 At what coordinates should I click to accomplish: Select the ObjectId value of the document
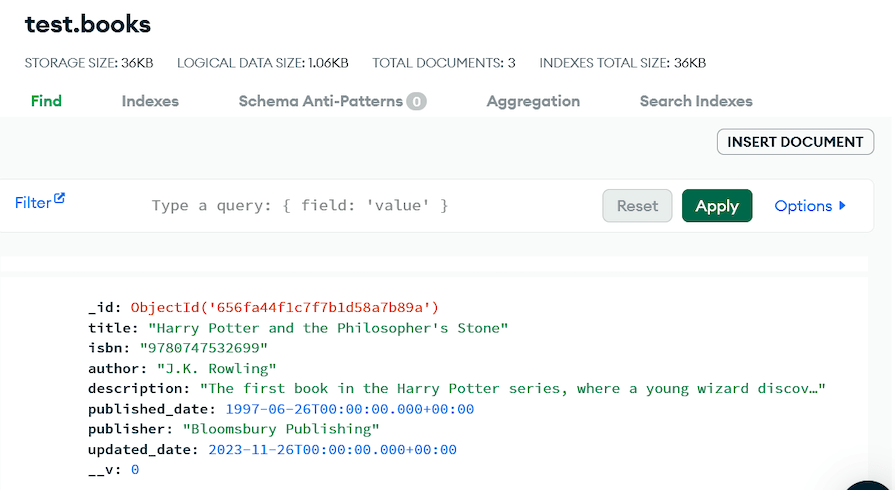click(x=285, y=308)
